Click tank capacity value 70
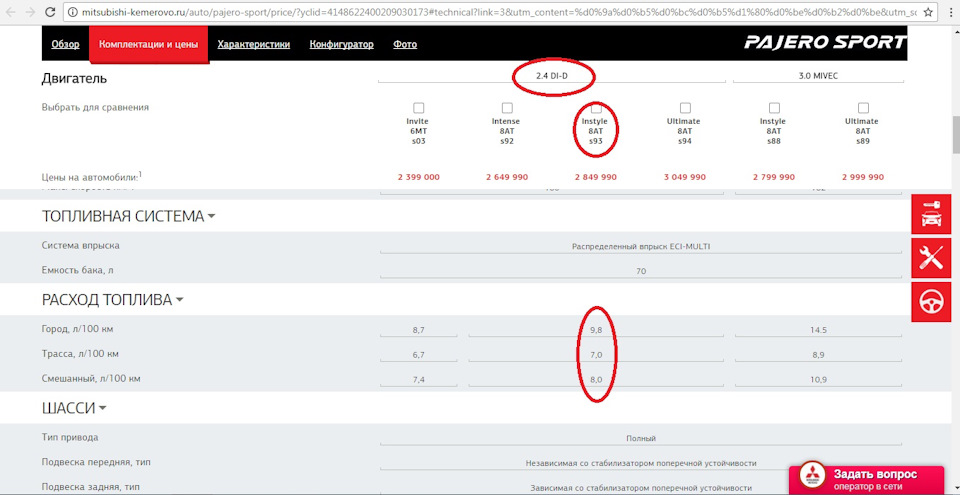The height and width of the screenshot is (495, 960). point(641,271)
